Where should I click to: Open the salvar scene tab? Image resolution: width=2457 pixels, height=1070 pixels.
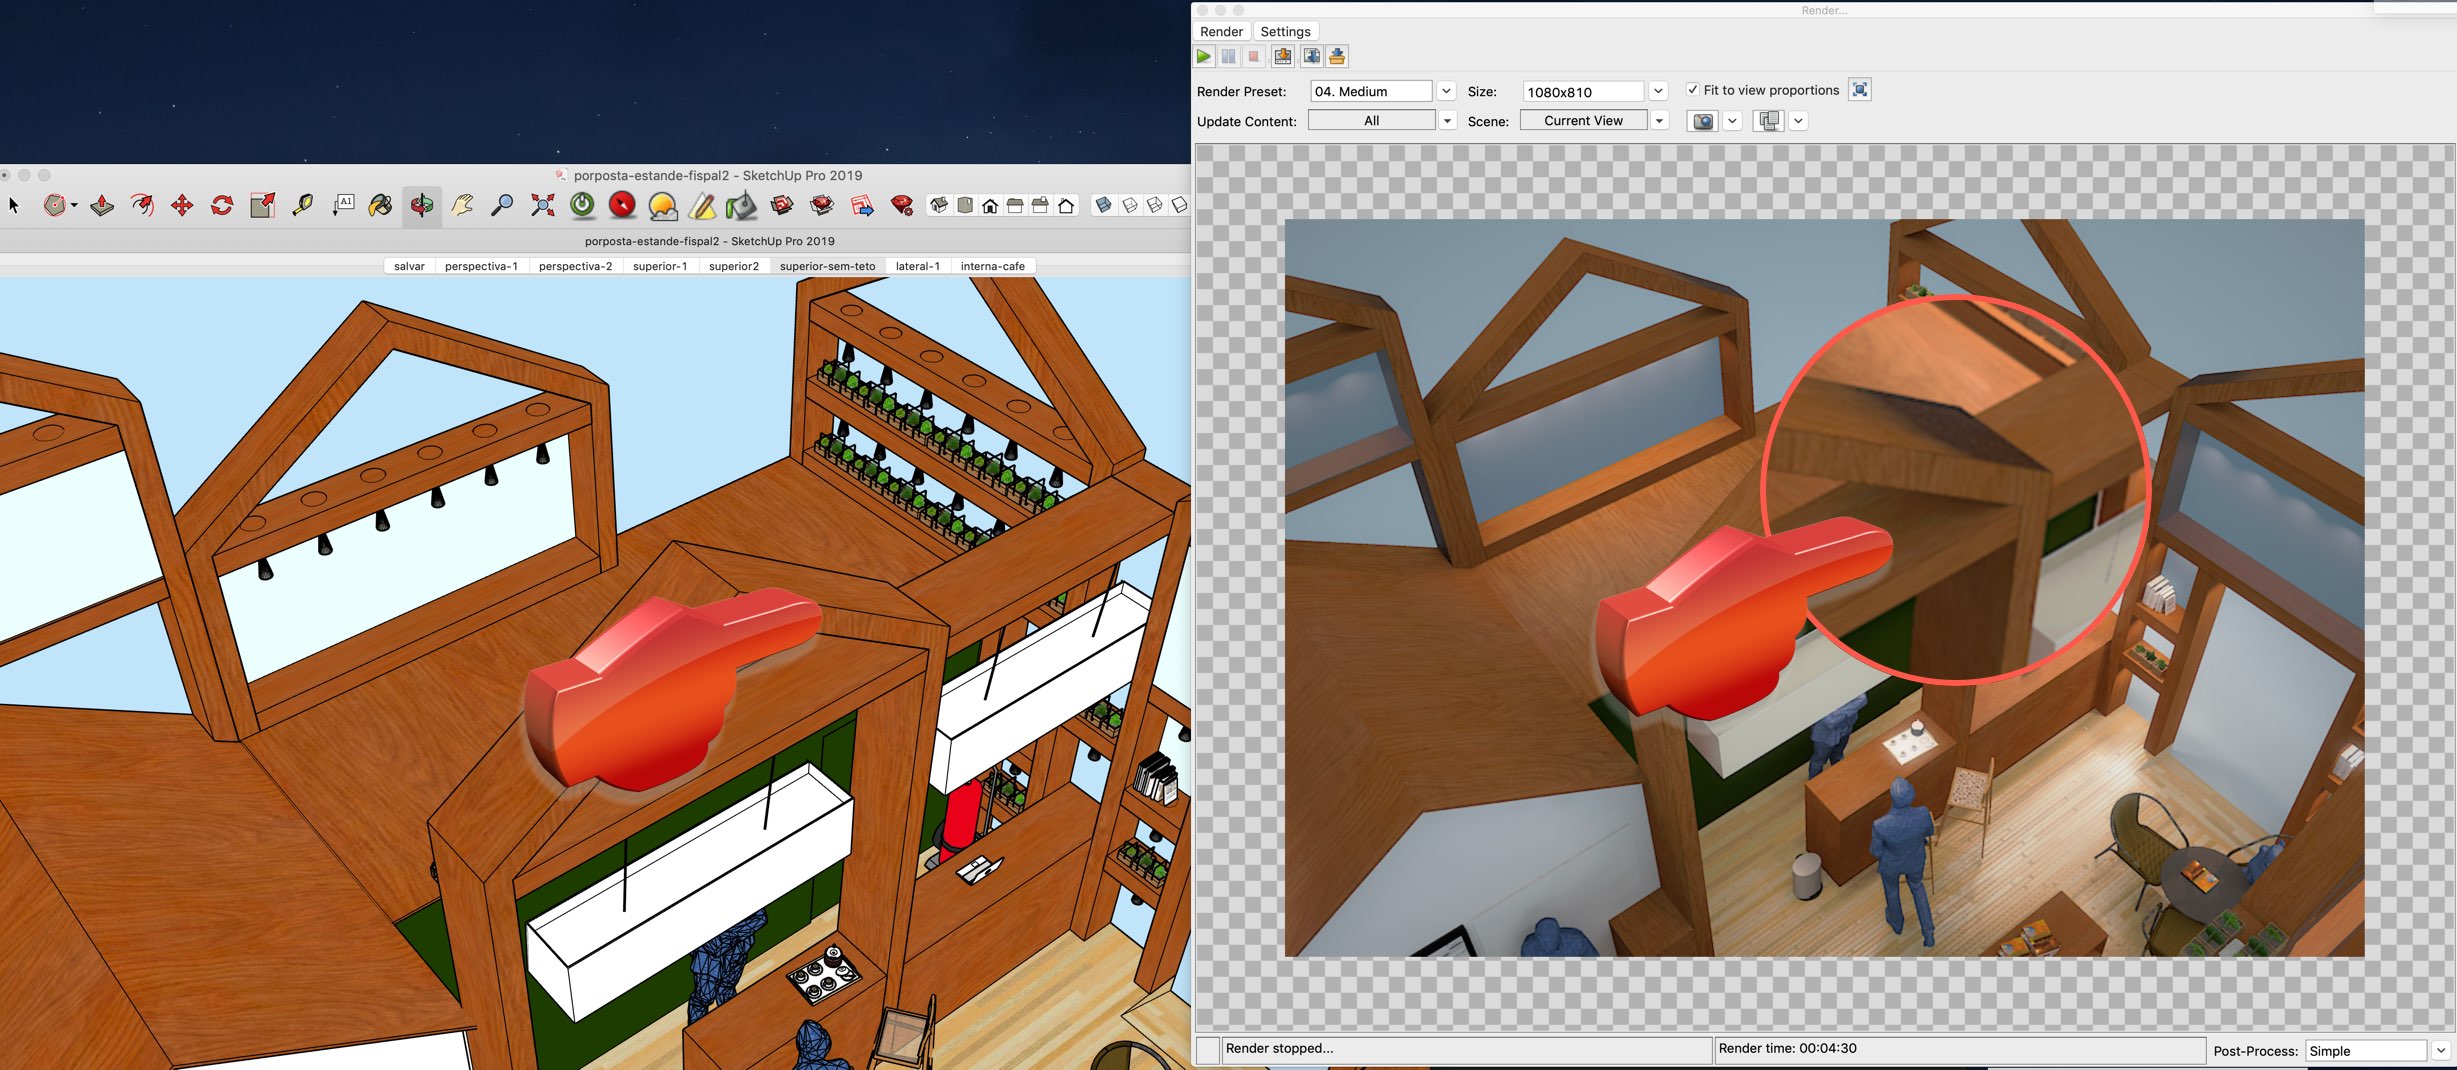[x=409, y=266]
